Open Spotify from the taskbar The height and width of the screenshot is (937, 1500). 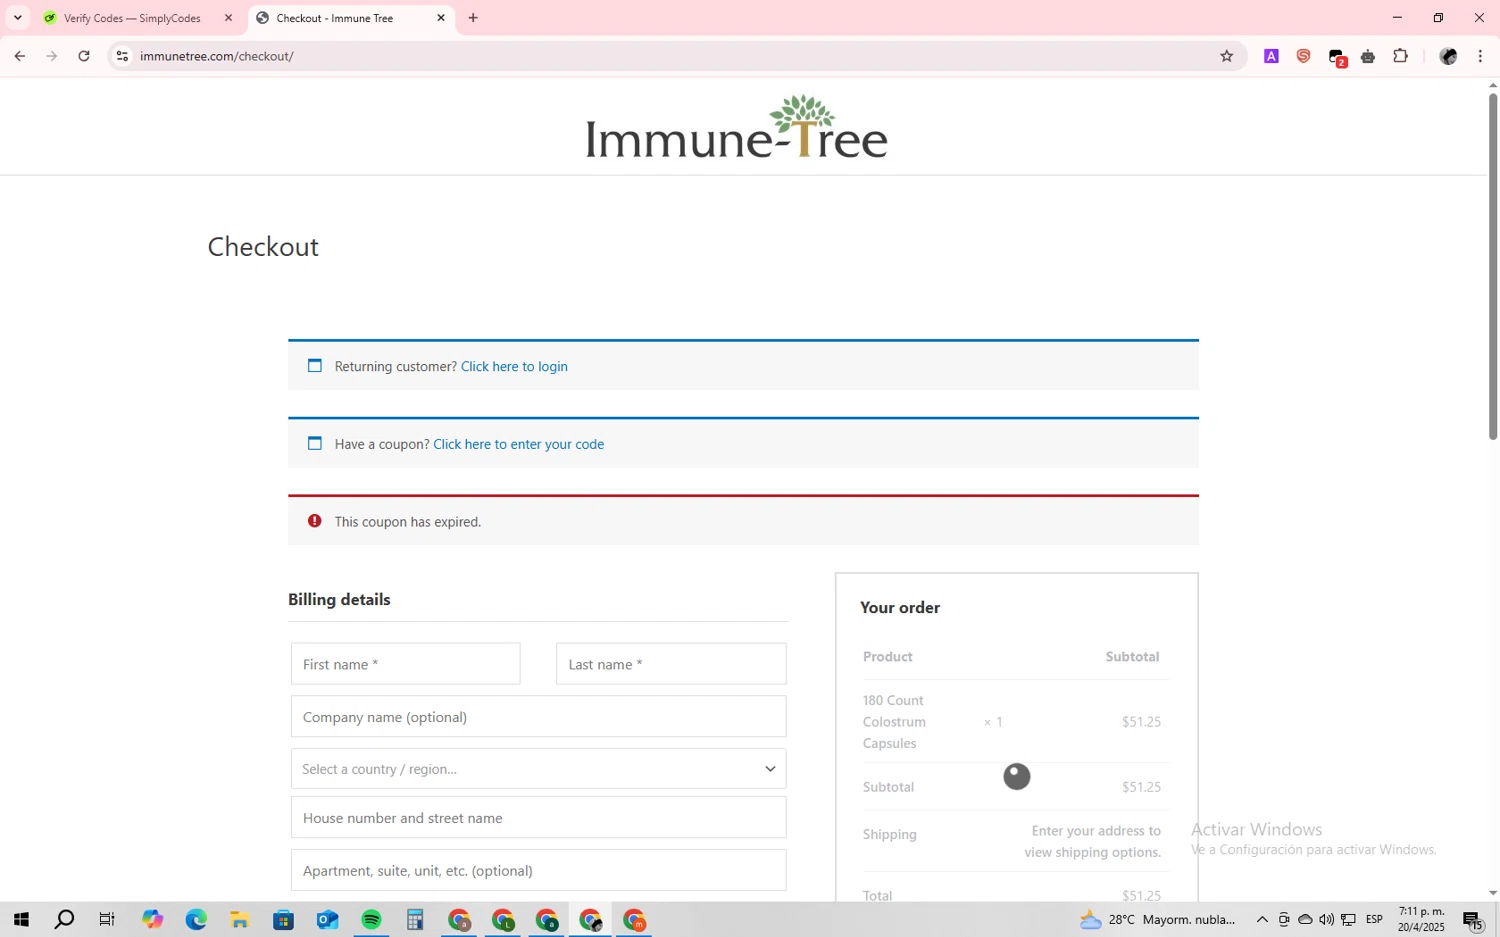click(371, 920)
